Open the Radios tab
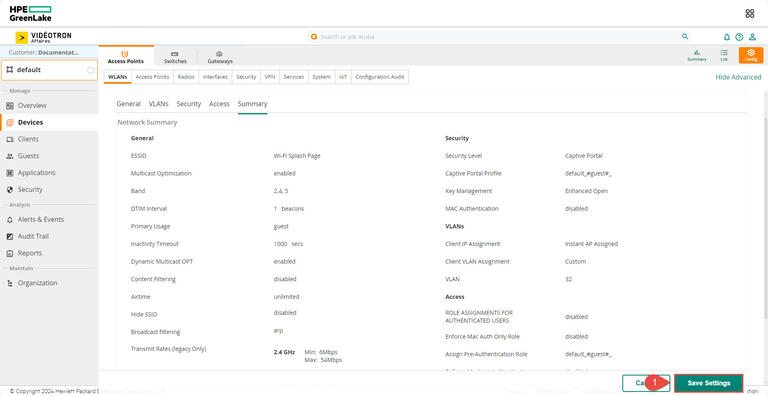The width and height of the screenshot is (768, 396). [186, 77]
